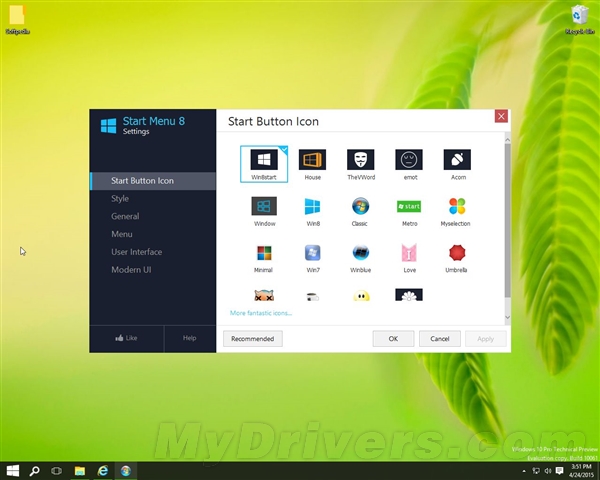Close the Start Menu 8 settings window

(x=501, y=116)
